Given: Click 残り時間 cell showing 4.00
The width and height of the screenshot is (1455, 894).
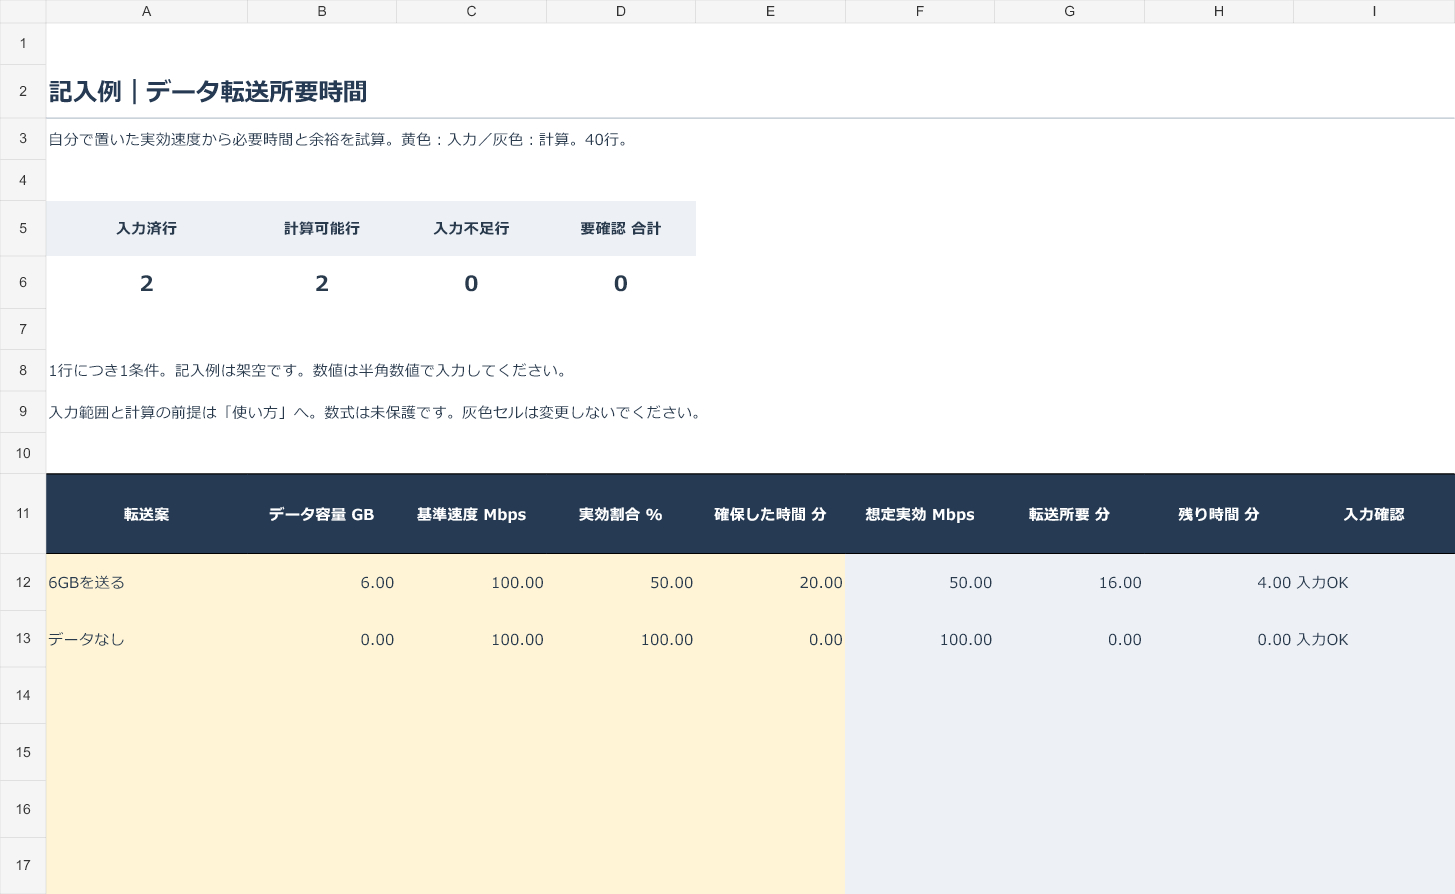Looking at the screenshot, I should point(1219,582).
